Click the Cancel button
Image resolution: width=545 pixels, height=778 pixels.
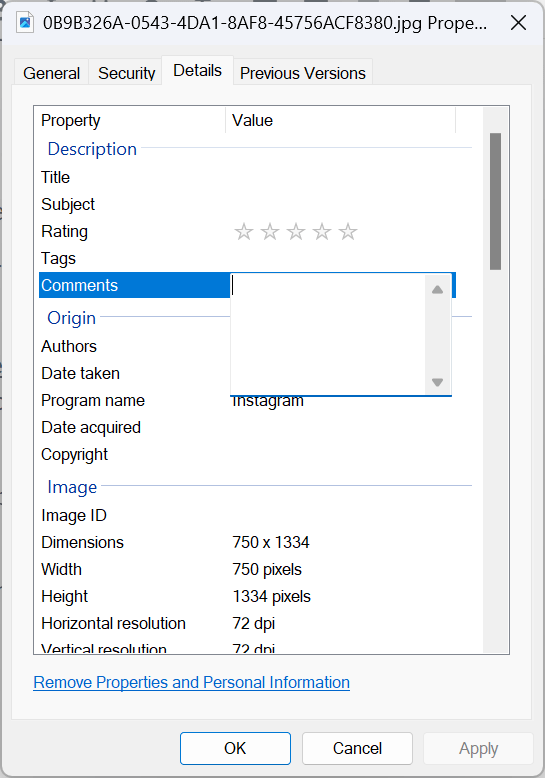pyautogui.click(x=357, y=748)
